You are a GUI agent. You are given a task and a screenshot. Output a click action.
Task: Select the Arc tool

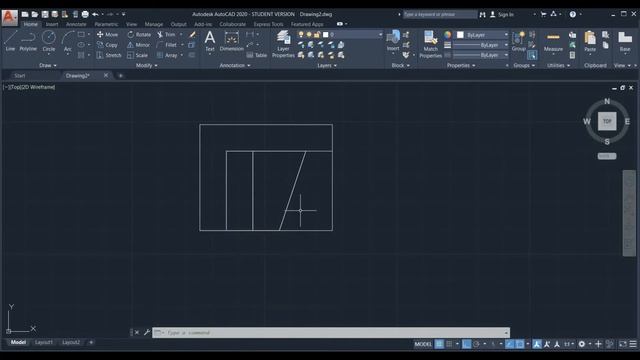[68, 41]
